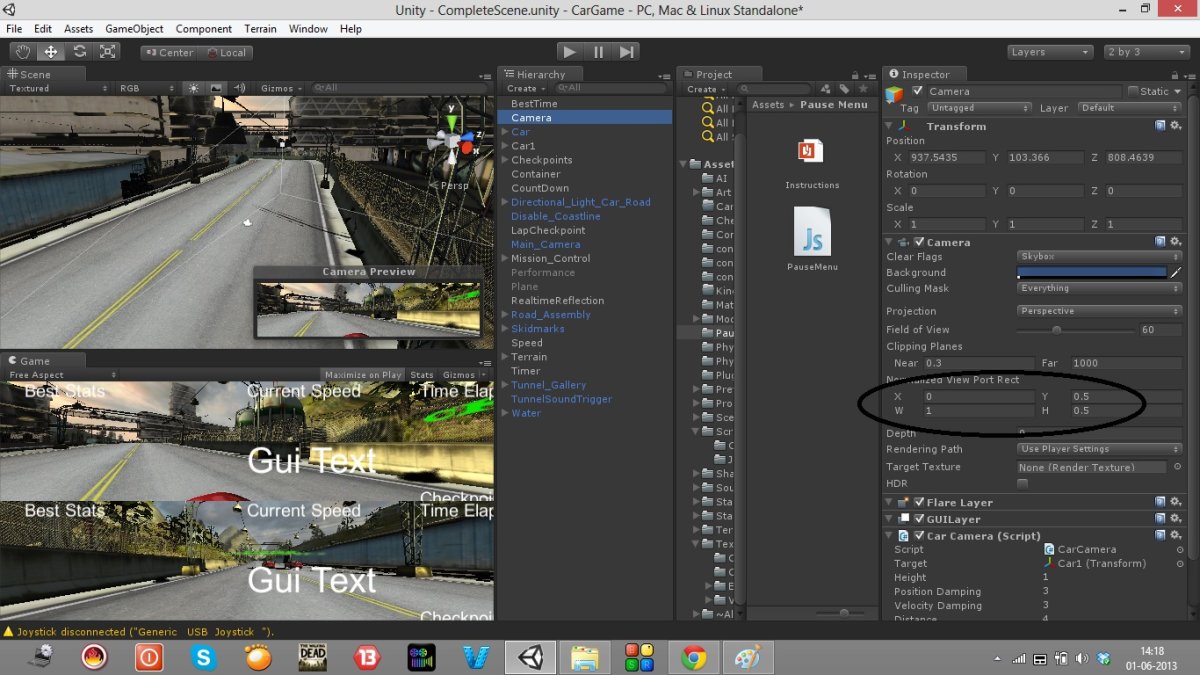This screenshot has width=1200, height=675.
Task: Toggle the Camera GameObject active checkbox
Action: tap(918, 91)
